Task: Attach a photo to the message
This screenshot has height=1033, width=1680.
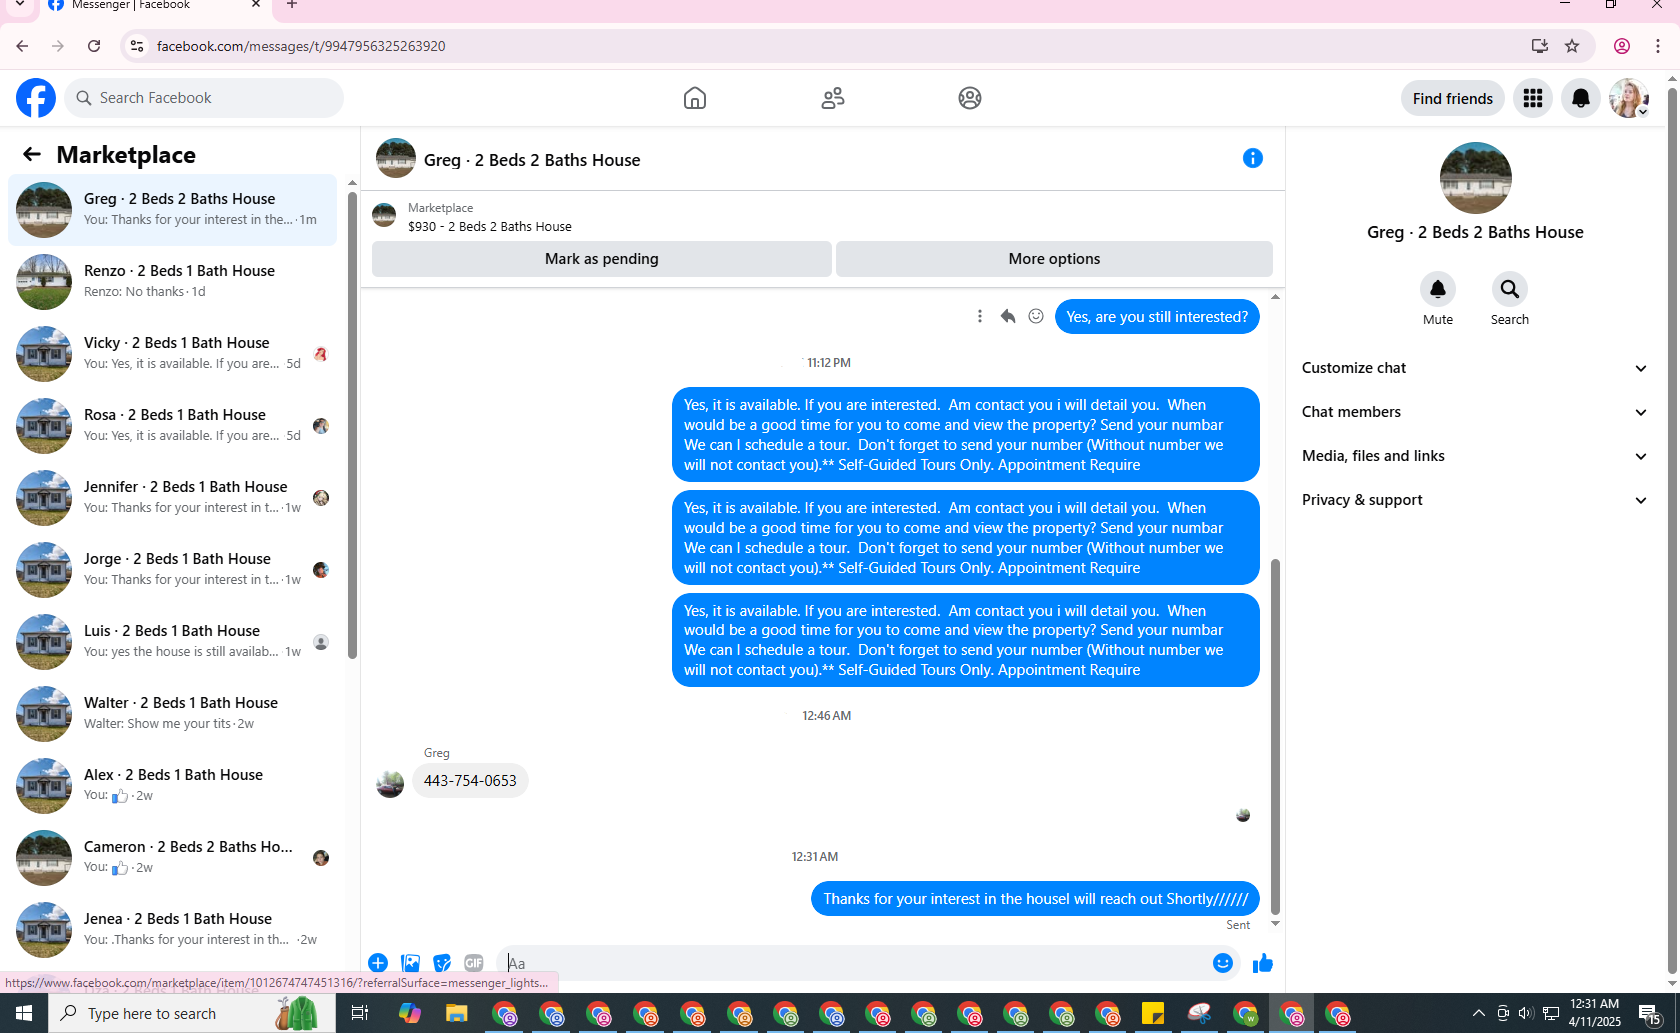Action: (410, 963)
